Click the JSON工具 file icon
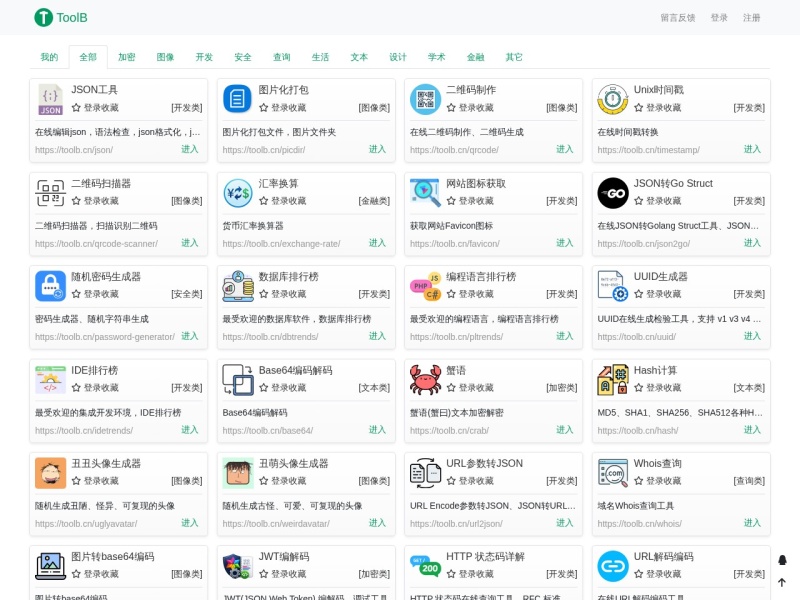Viewport: 800px width, 600px height. (x=51, y=99)
